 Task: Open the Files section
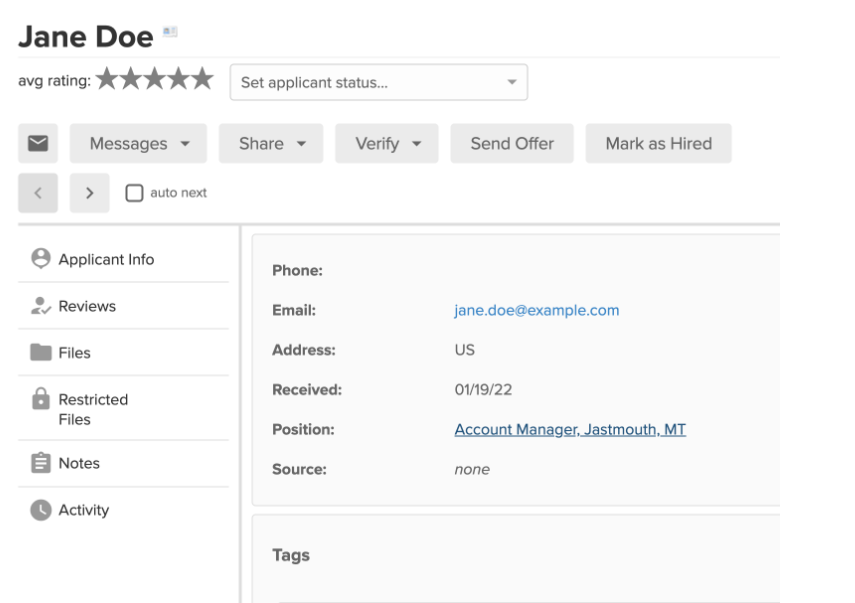124,353
